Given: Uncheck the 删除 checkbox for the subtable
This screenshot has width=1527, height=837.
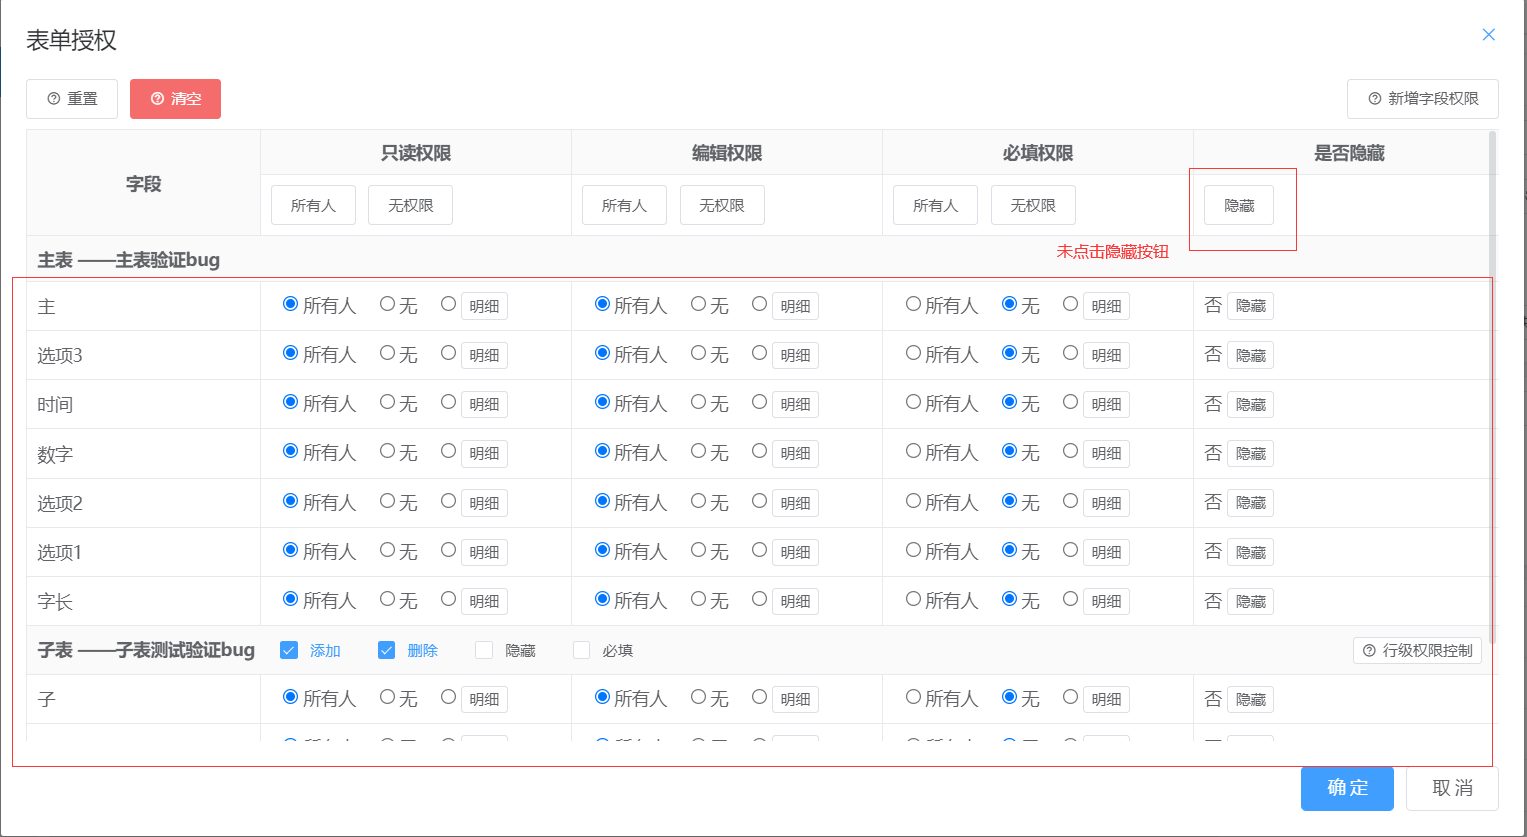Looking at the screenshot, I should click(x=386, y=651).
